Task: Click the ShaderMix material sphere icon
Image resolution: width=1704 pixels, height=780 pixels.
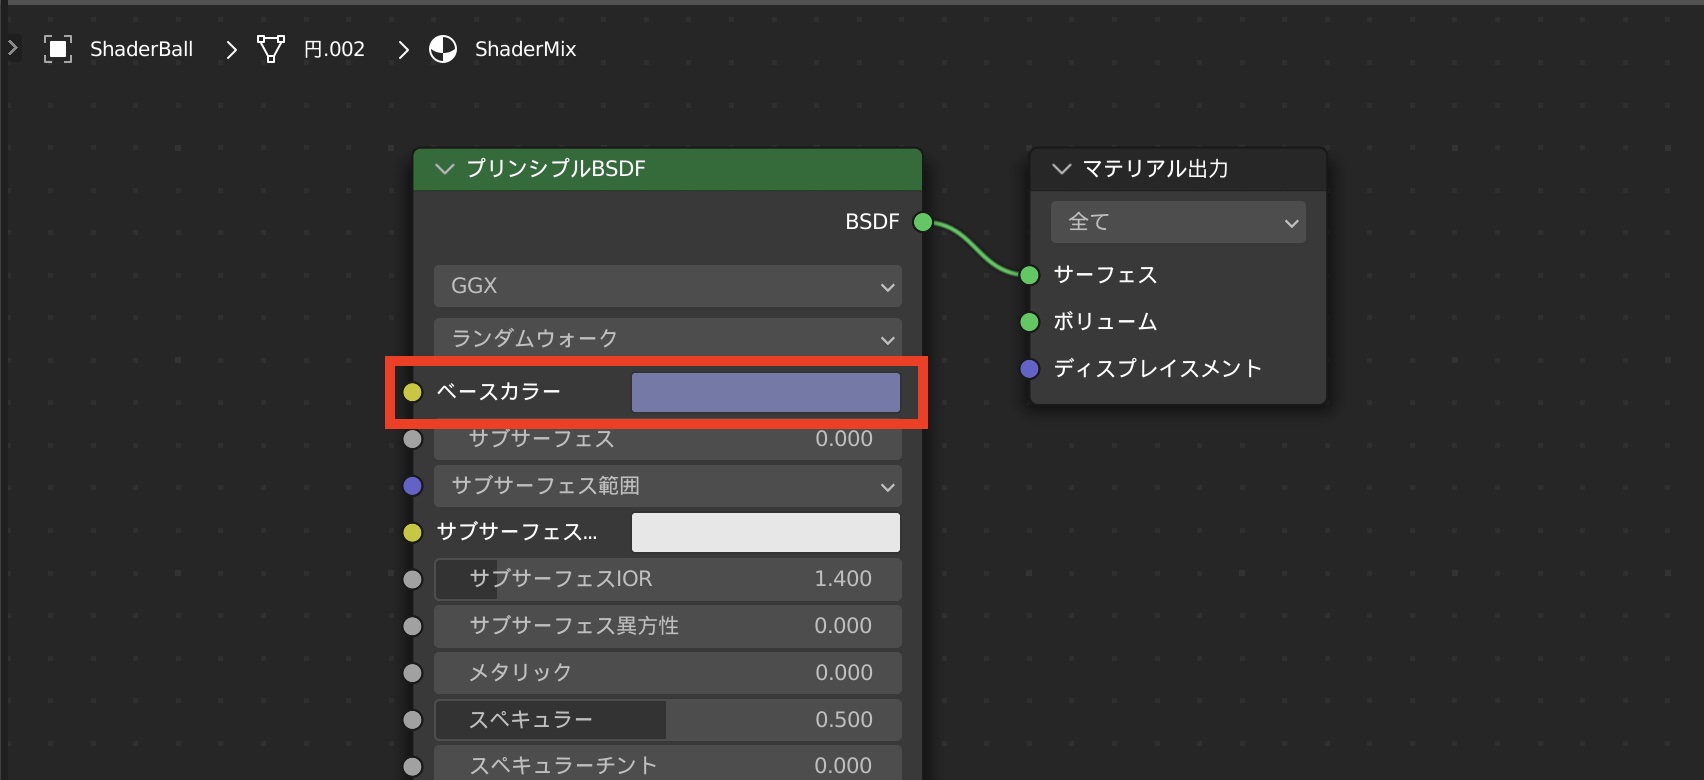Action: coord(443,49)
